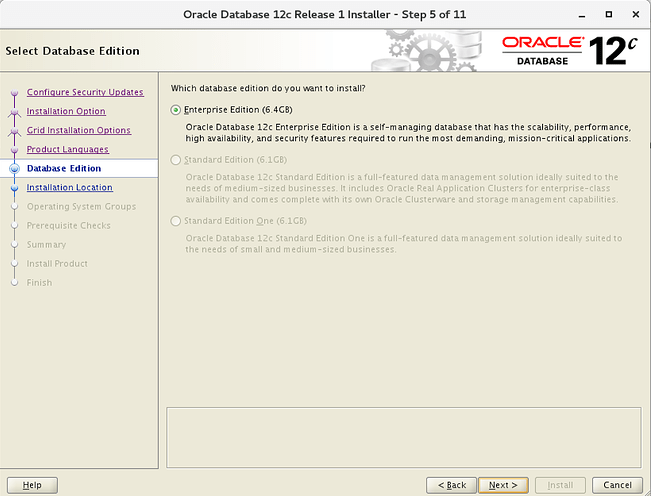Click the Help button
Screen dimensions: 651x496
pos(32,485)
